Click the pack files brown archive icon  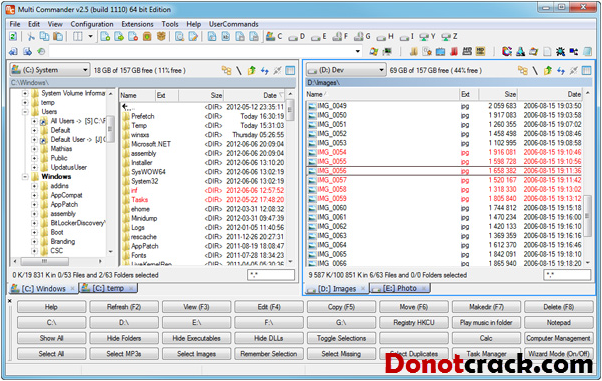point(147,36)
